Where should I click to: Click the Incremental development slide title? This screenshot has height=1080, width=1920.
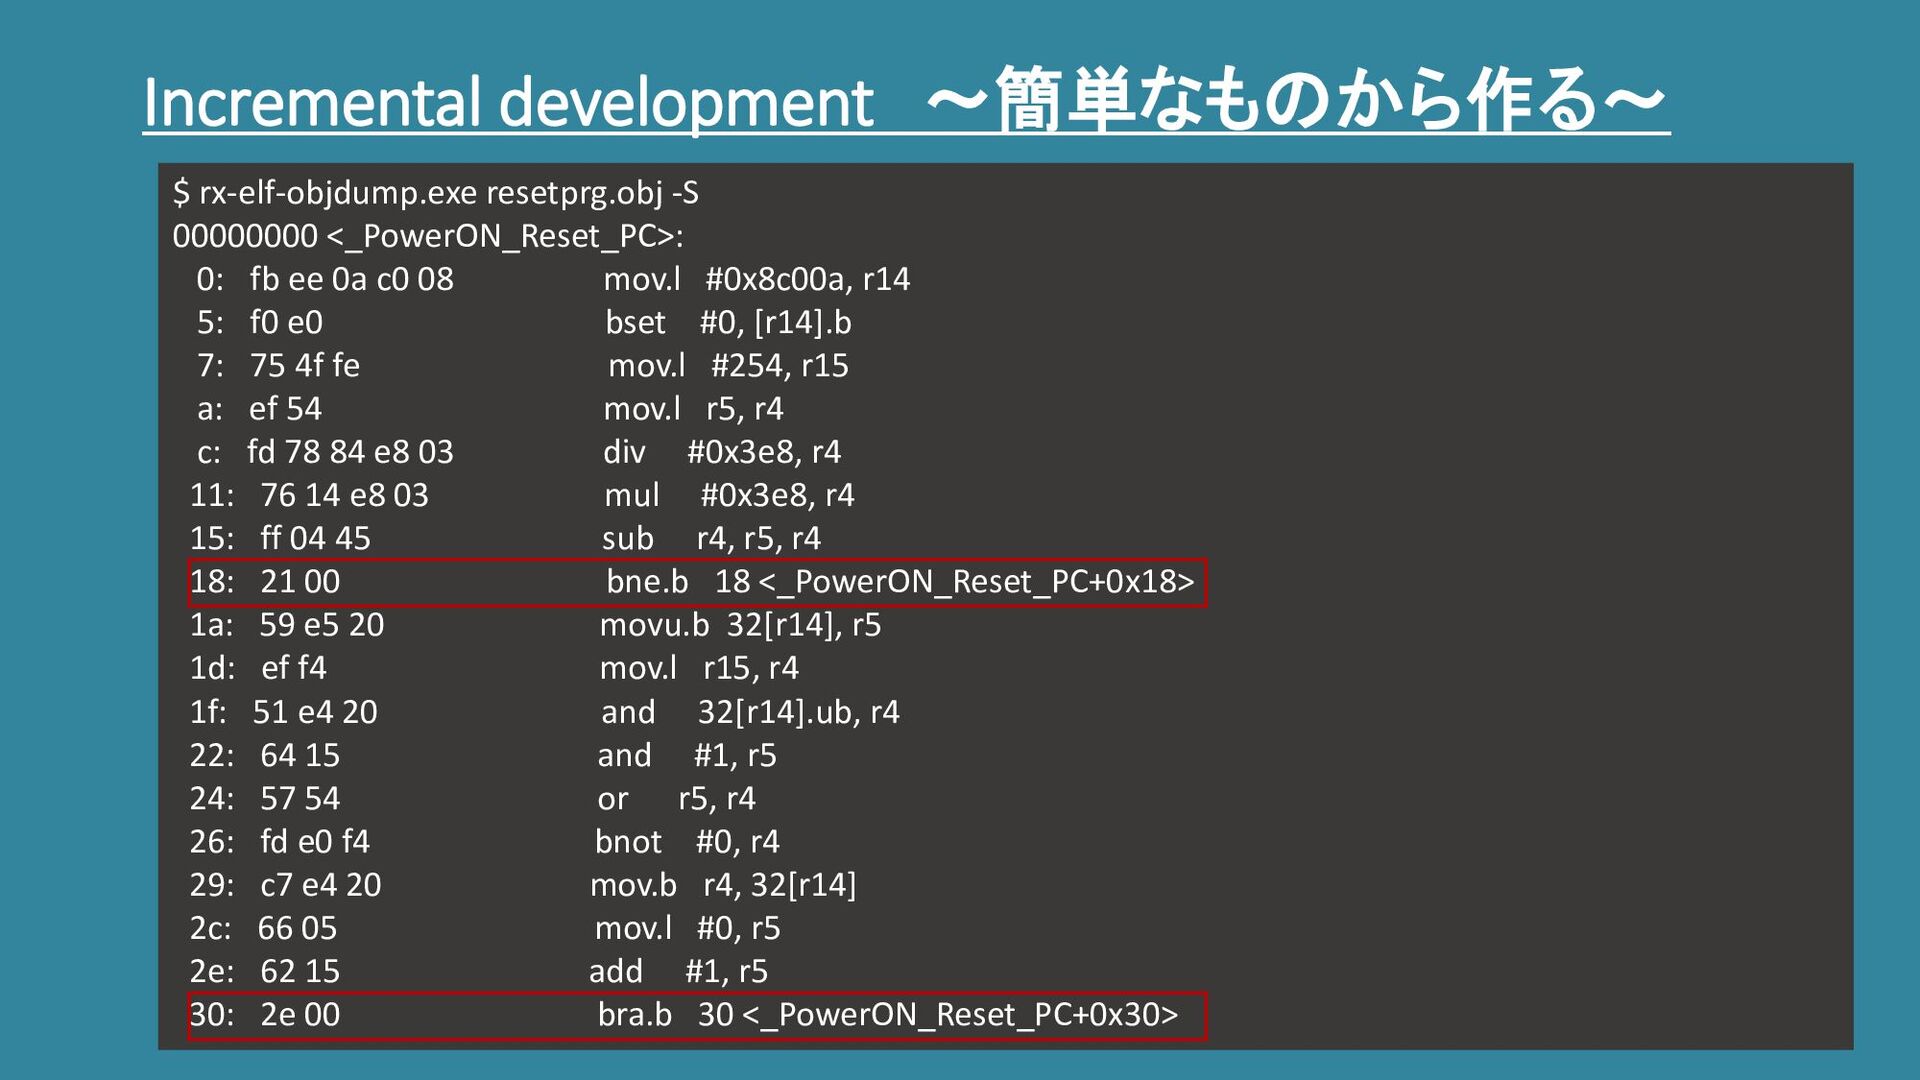508,102
